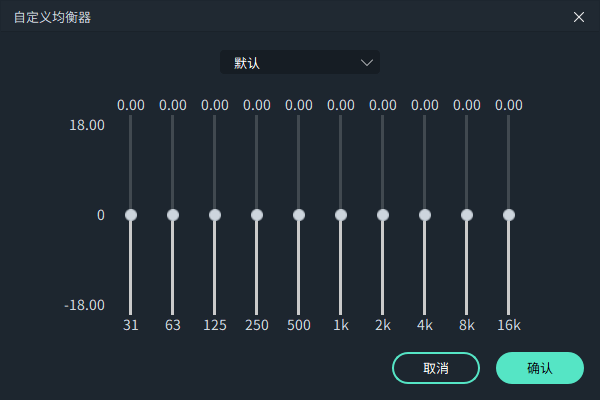Click the 2k band slider handle

click(x=383, y=215)
